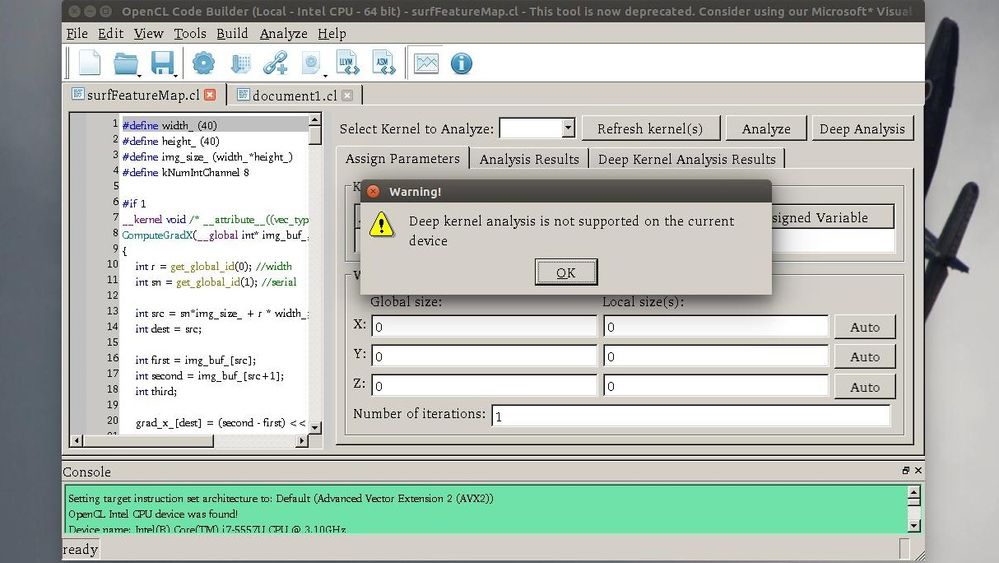The image size is (999, 563).
Task: Switch to the document1.cl tab
Action: pyautogui.click(x=295, y=96)
